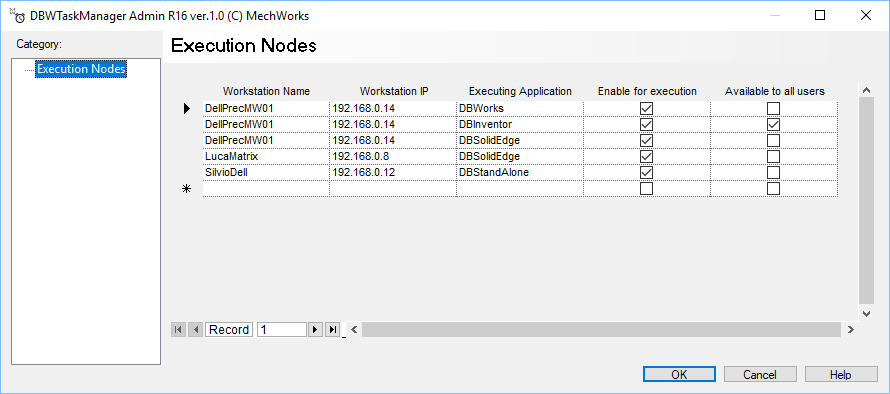Check Available to all users for DellPrecMW01 DBSolidEdge

click(x=773, y=140)
